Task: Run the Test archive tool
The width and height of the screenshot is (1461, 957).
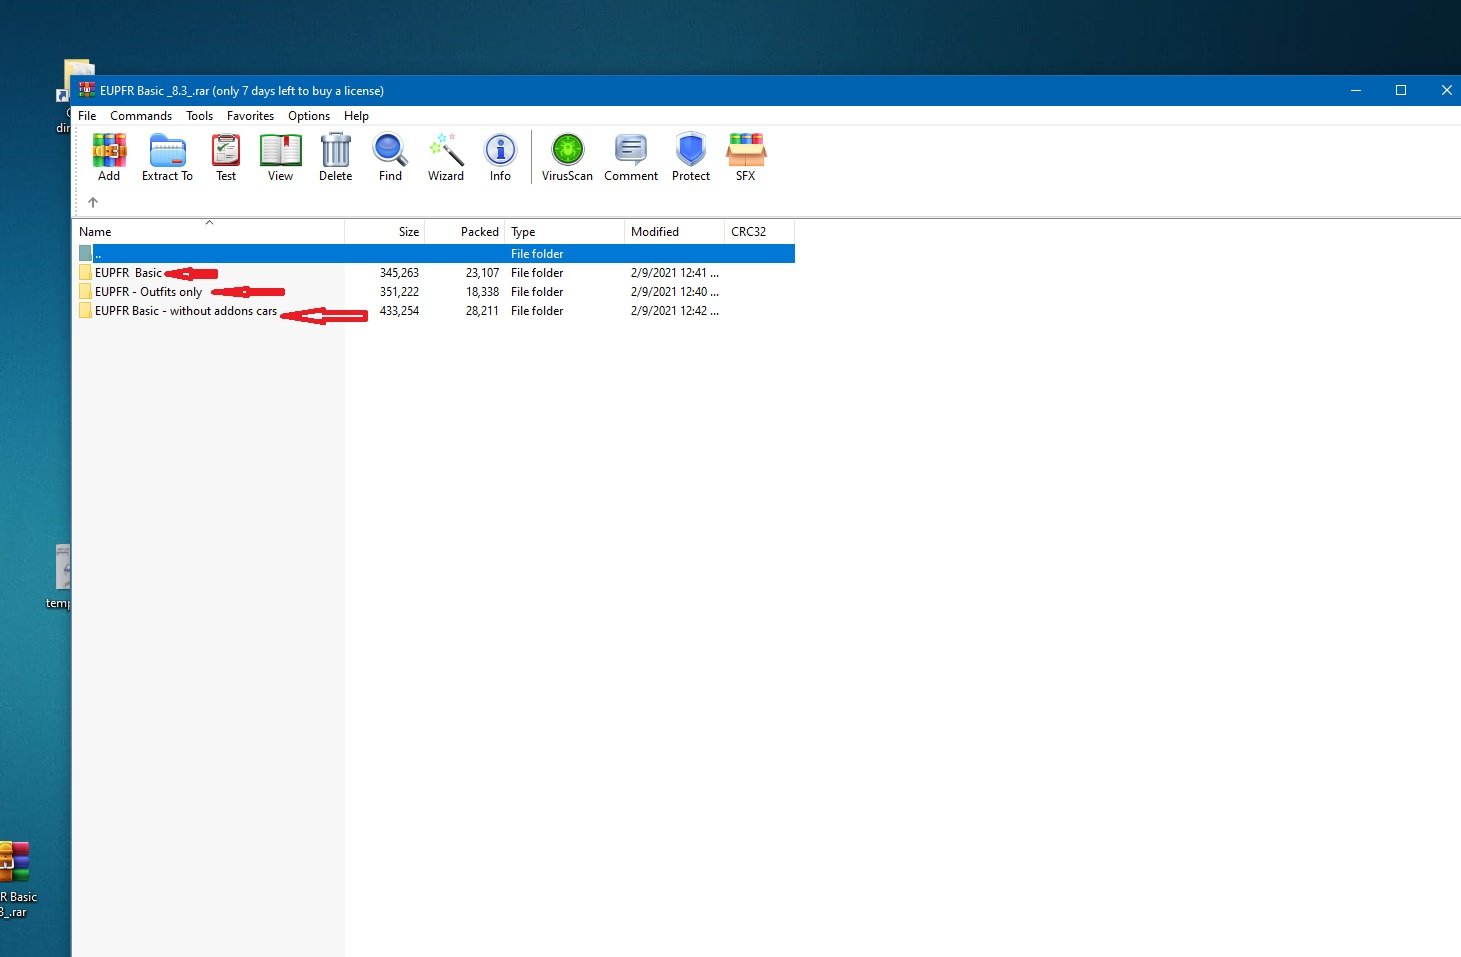Action: [x=226, y=157]
